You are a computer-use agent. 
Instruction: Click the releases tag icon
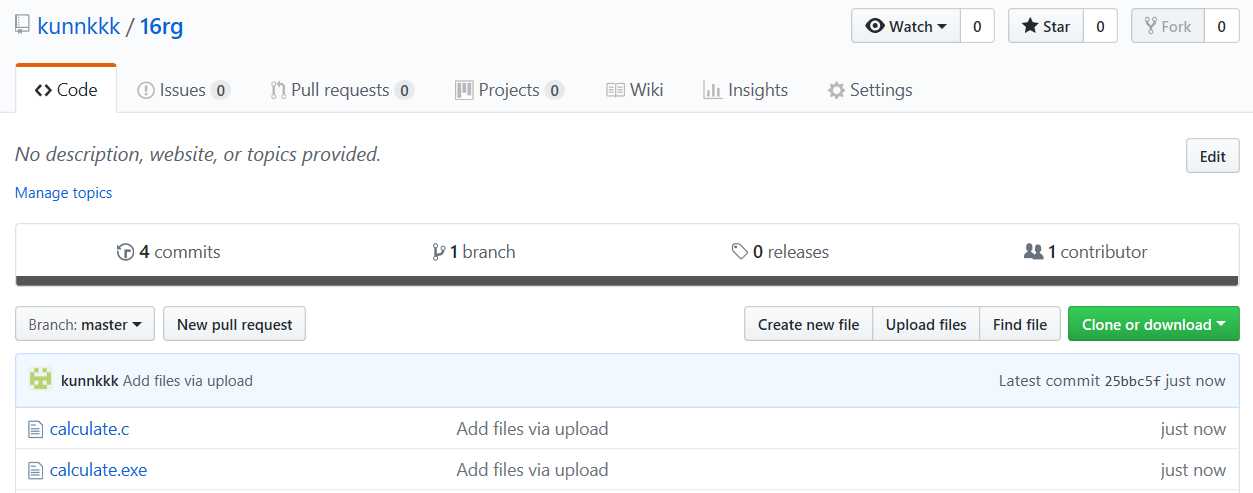tap(740, 252)
